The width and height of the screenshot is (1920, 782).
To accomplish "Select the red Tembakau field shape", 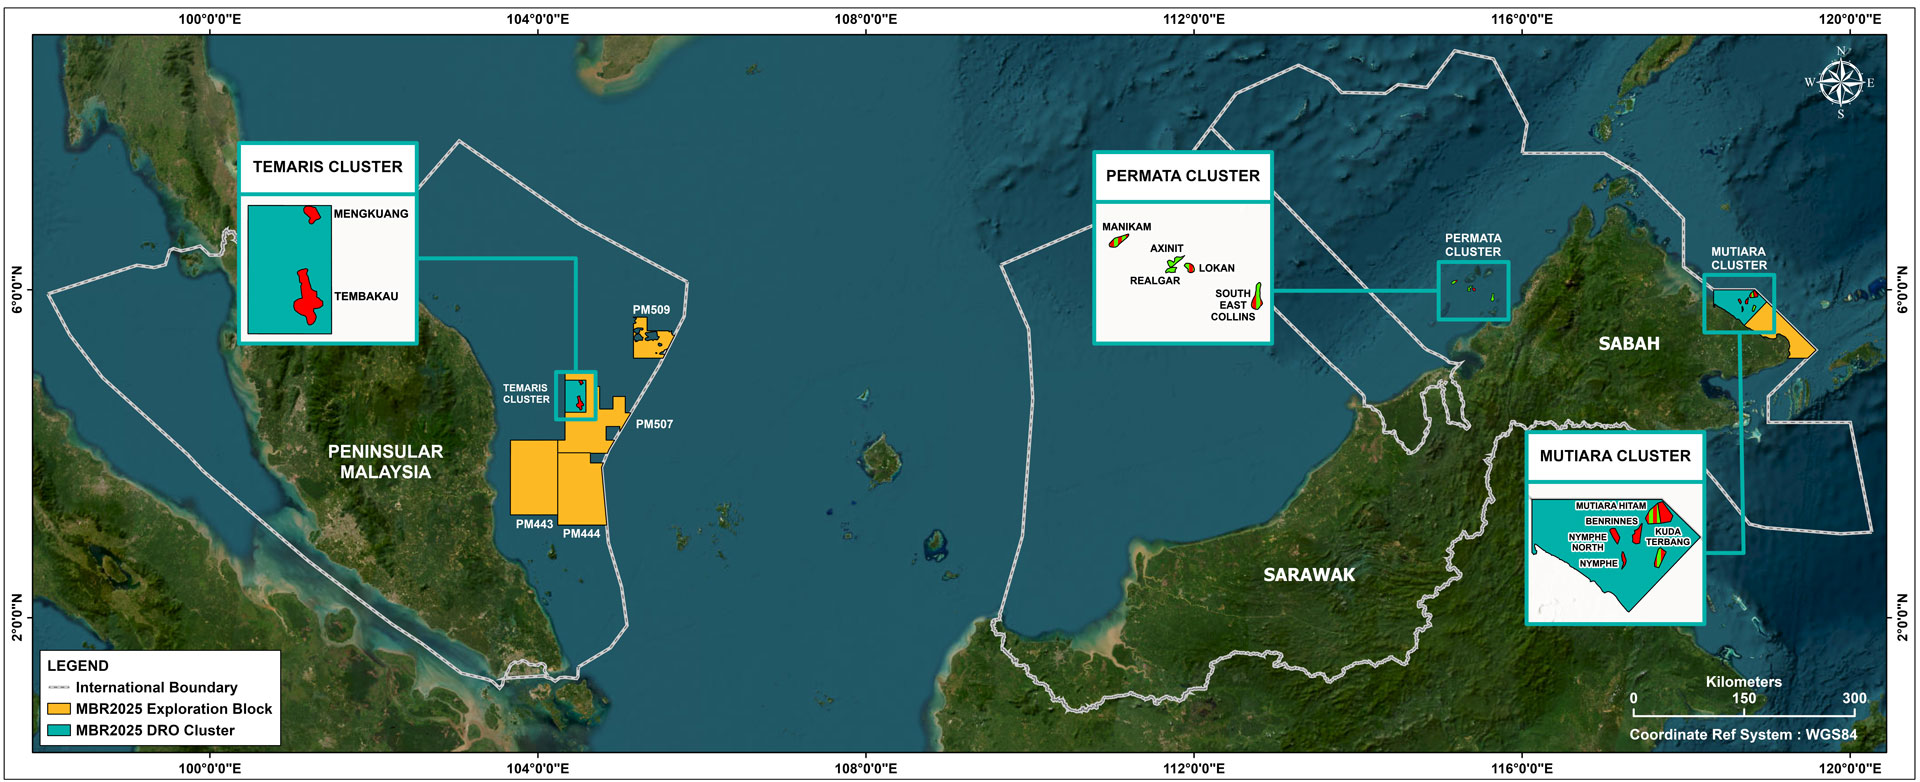I will point(309,299).
